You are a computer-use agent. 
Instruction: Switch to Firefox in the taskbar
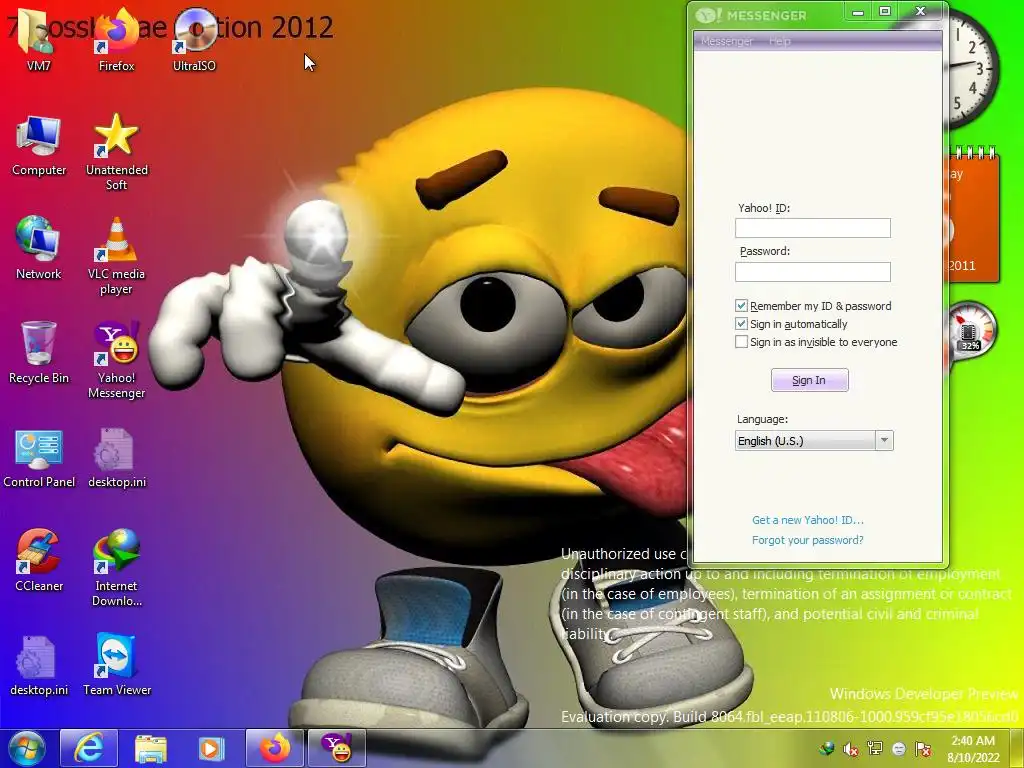[274, 748]
